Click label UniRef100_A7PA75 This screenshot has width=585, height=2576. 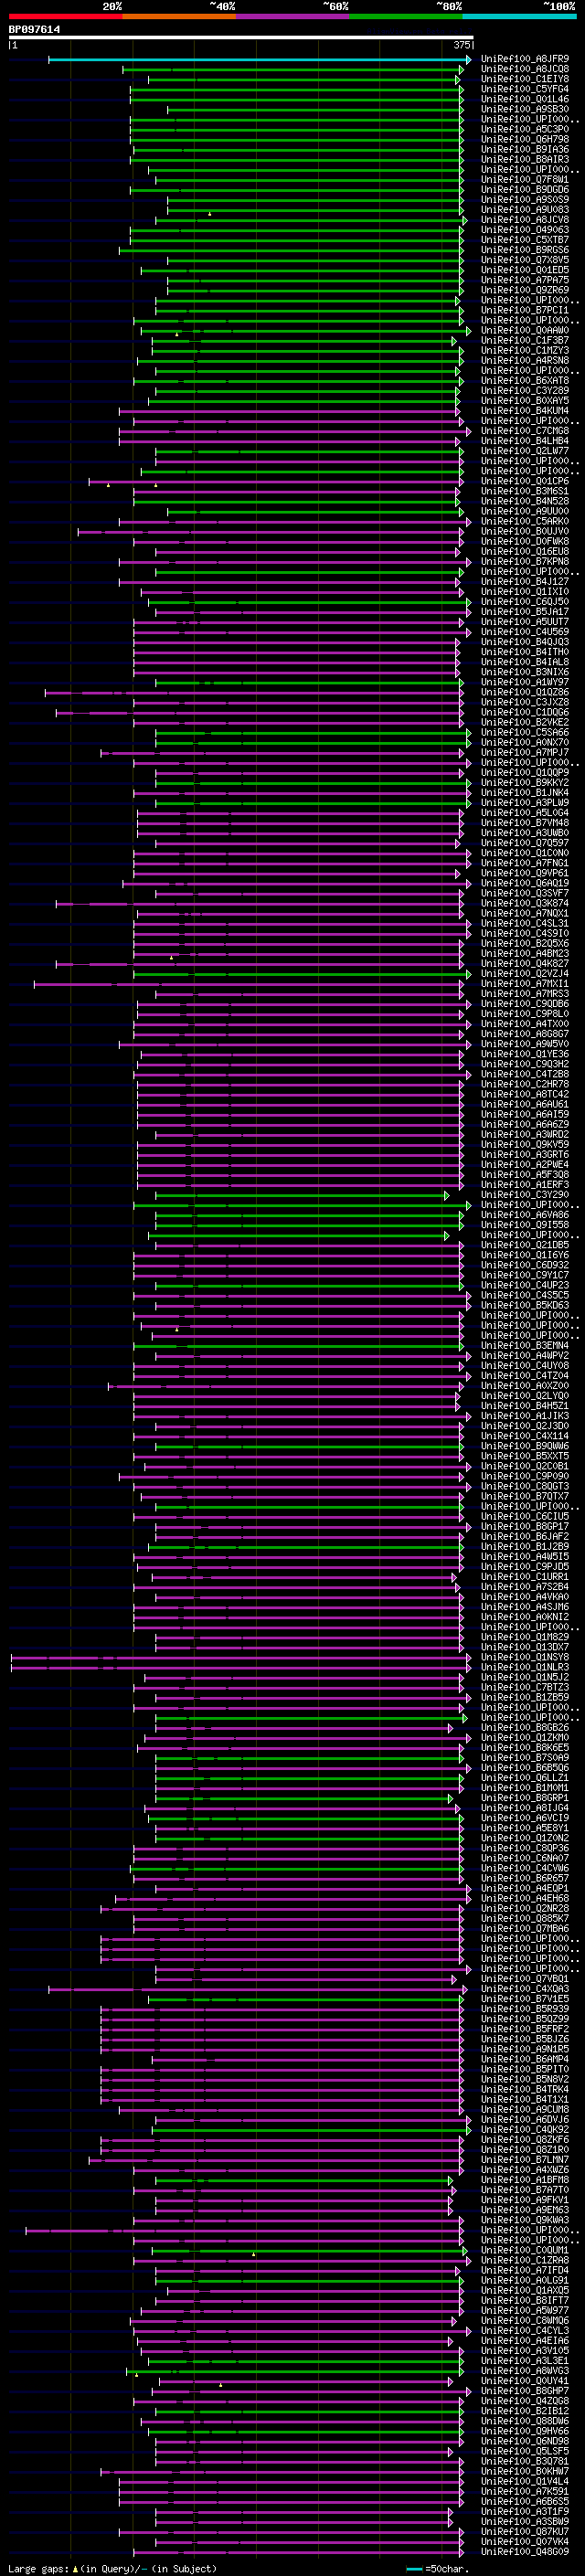[525, 280]
